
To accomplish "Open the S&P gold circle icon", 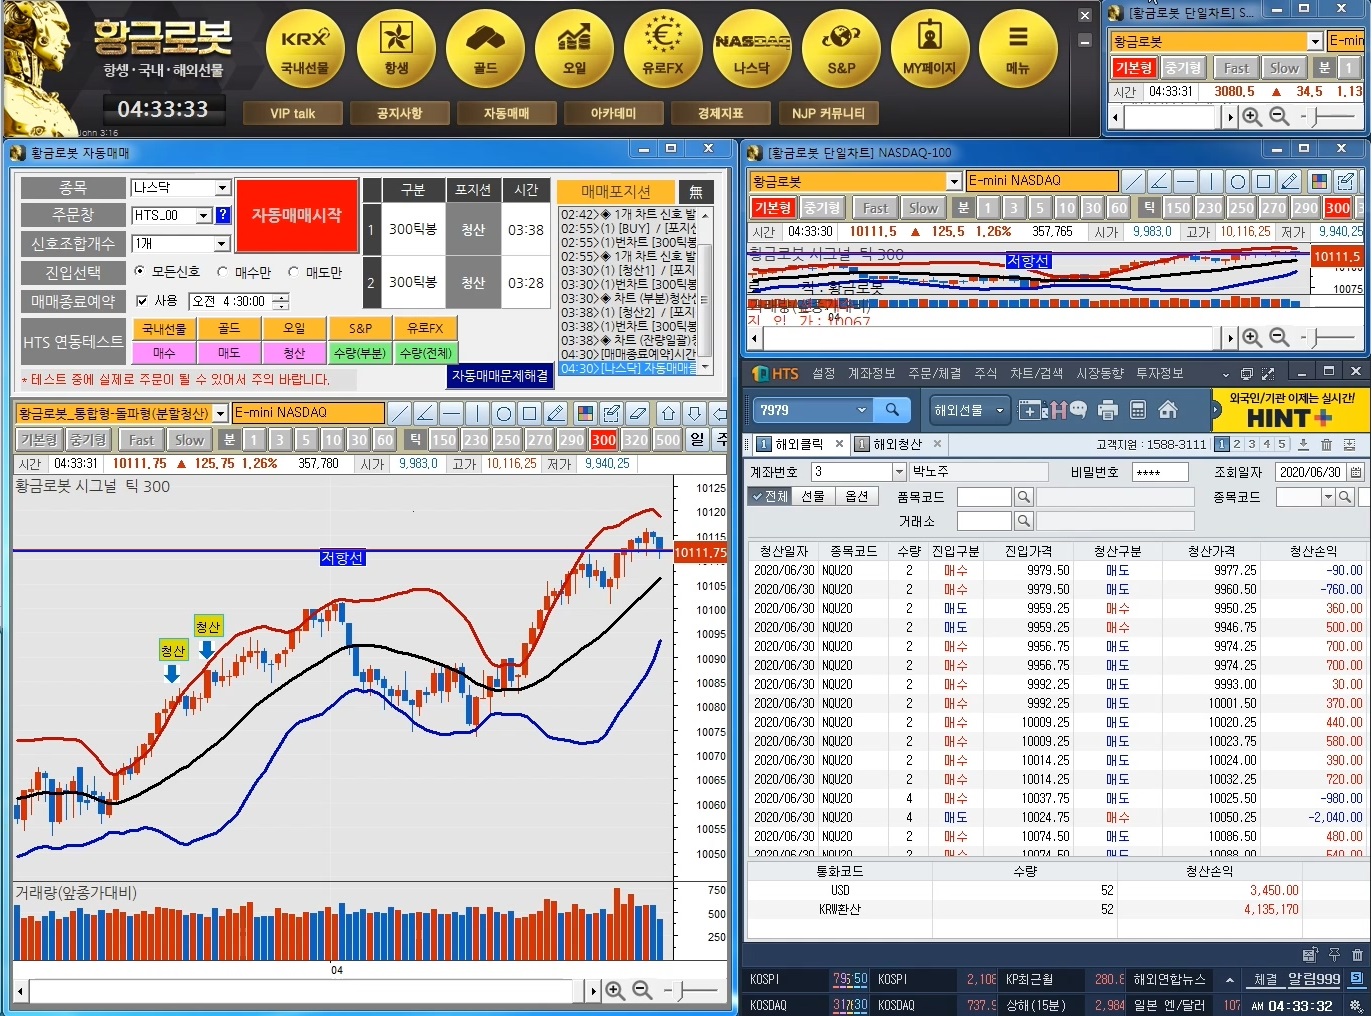I will pyautogui.click(x=841, y=48).
